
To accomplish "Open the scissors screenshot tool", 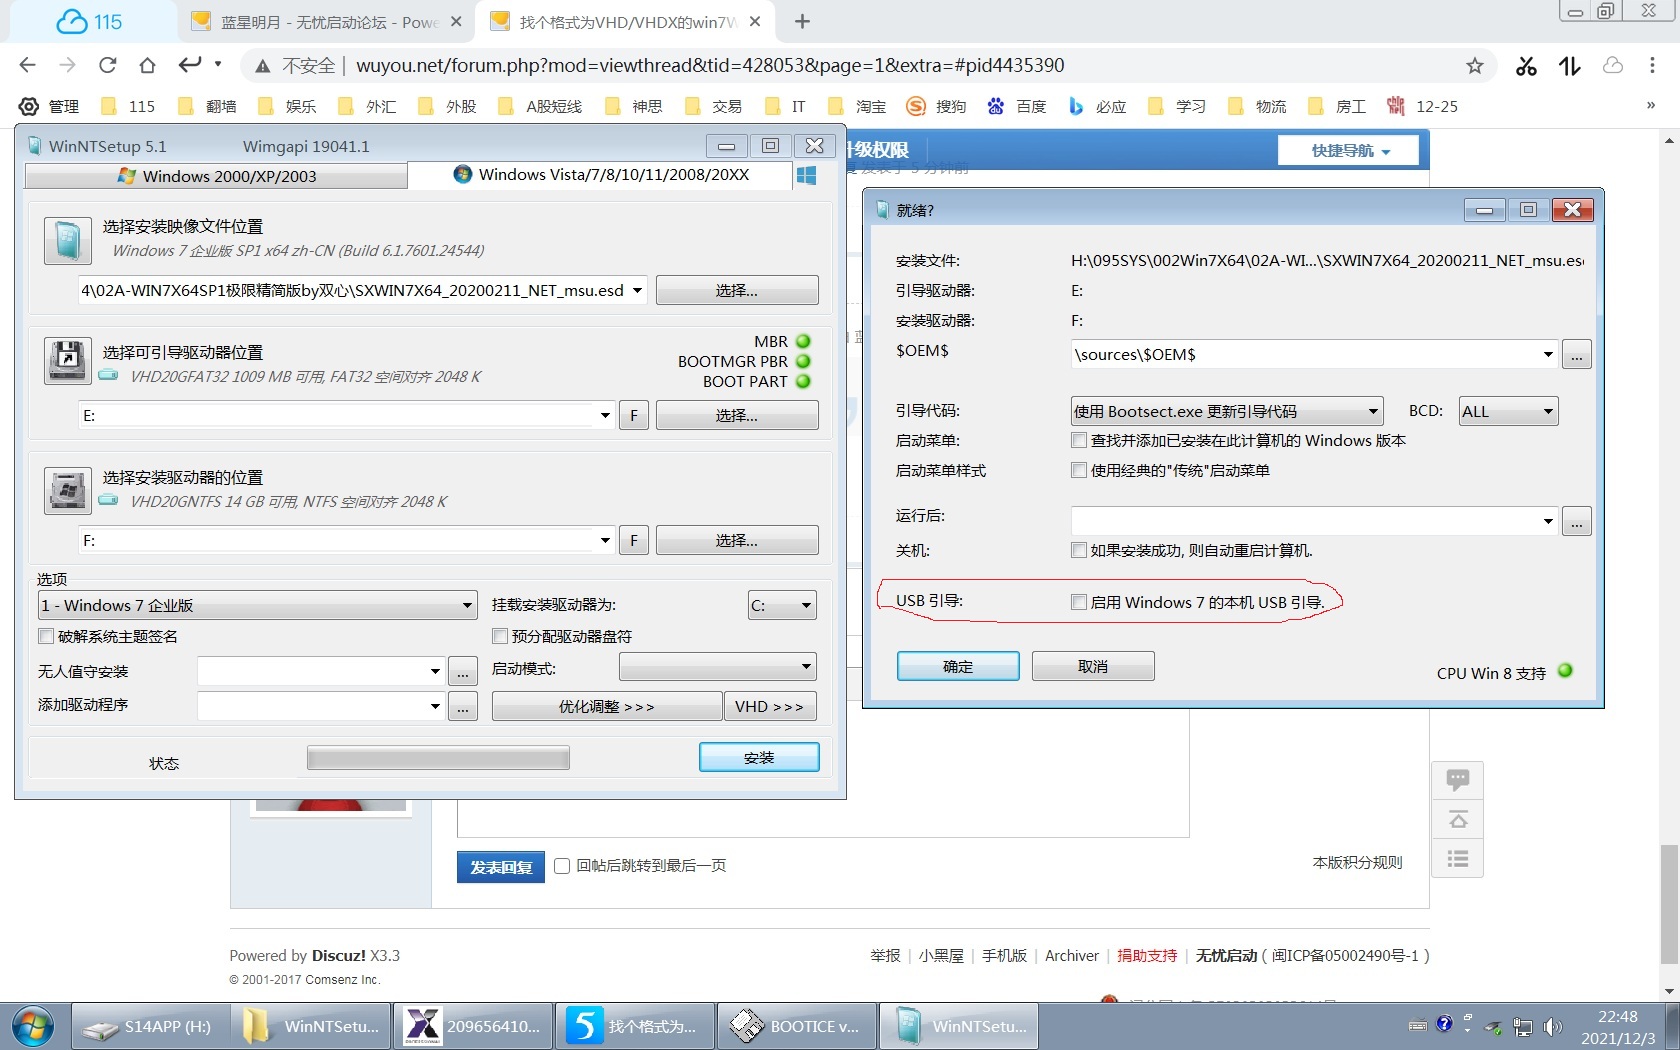I will (1526, 66).
